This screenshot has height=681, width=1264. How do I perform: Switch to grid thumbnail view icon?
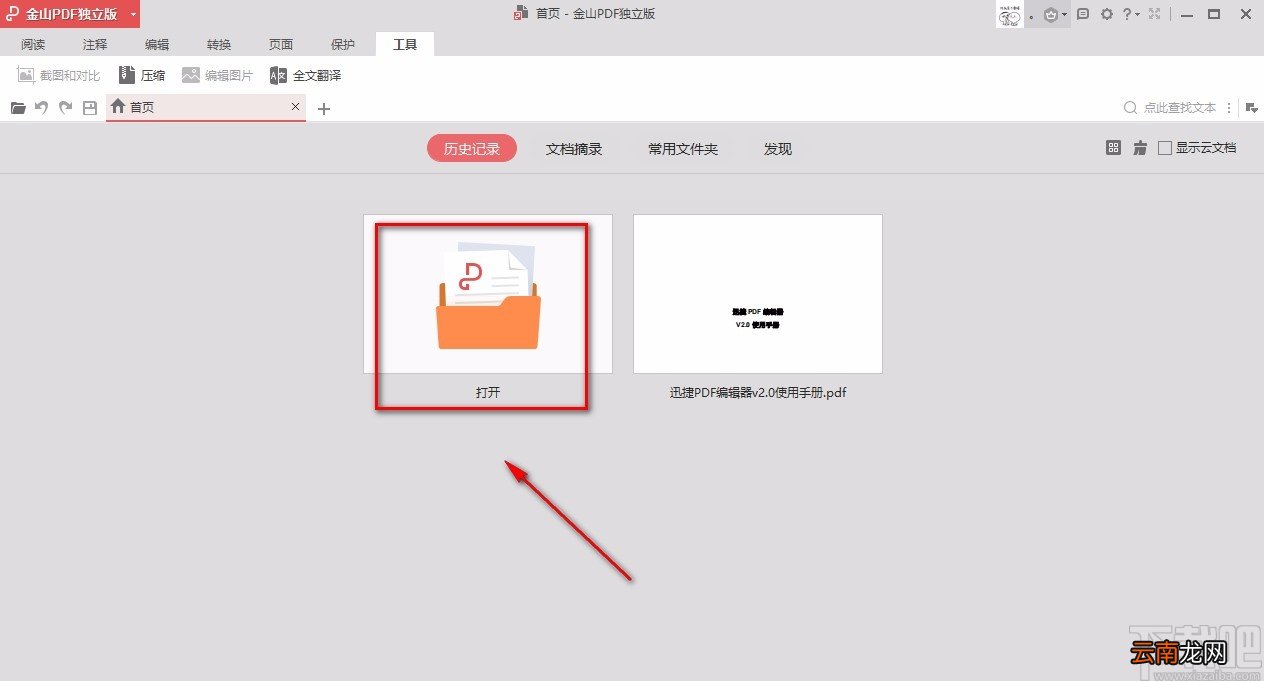click(x=1114, y=148)
